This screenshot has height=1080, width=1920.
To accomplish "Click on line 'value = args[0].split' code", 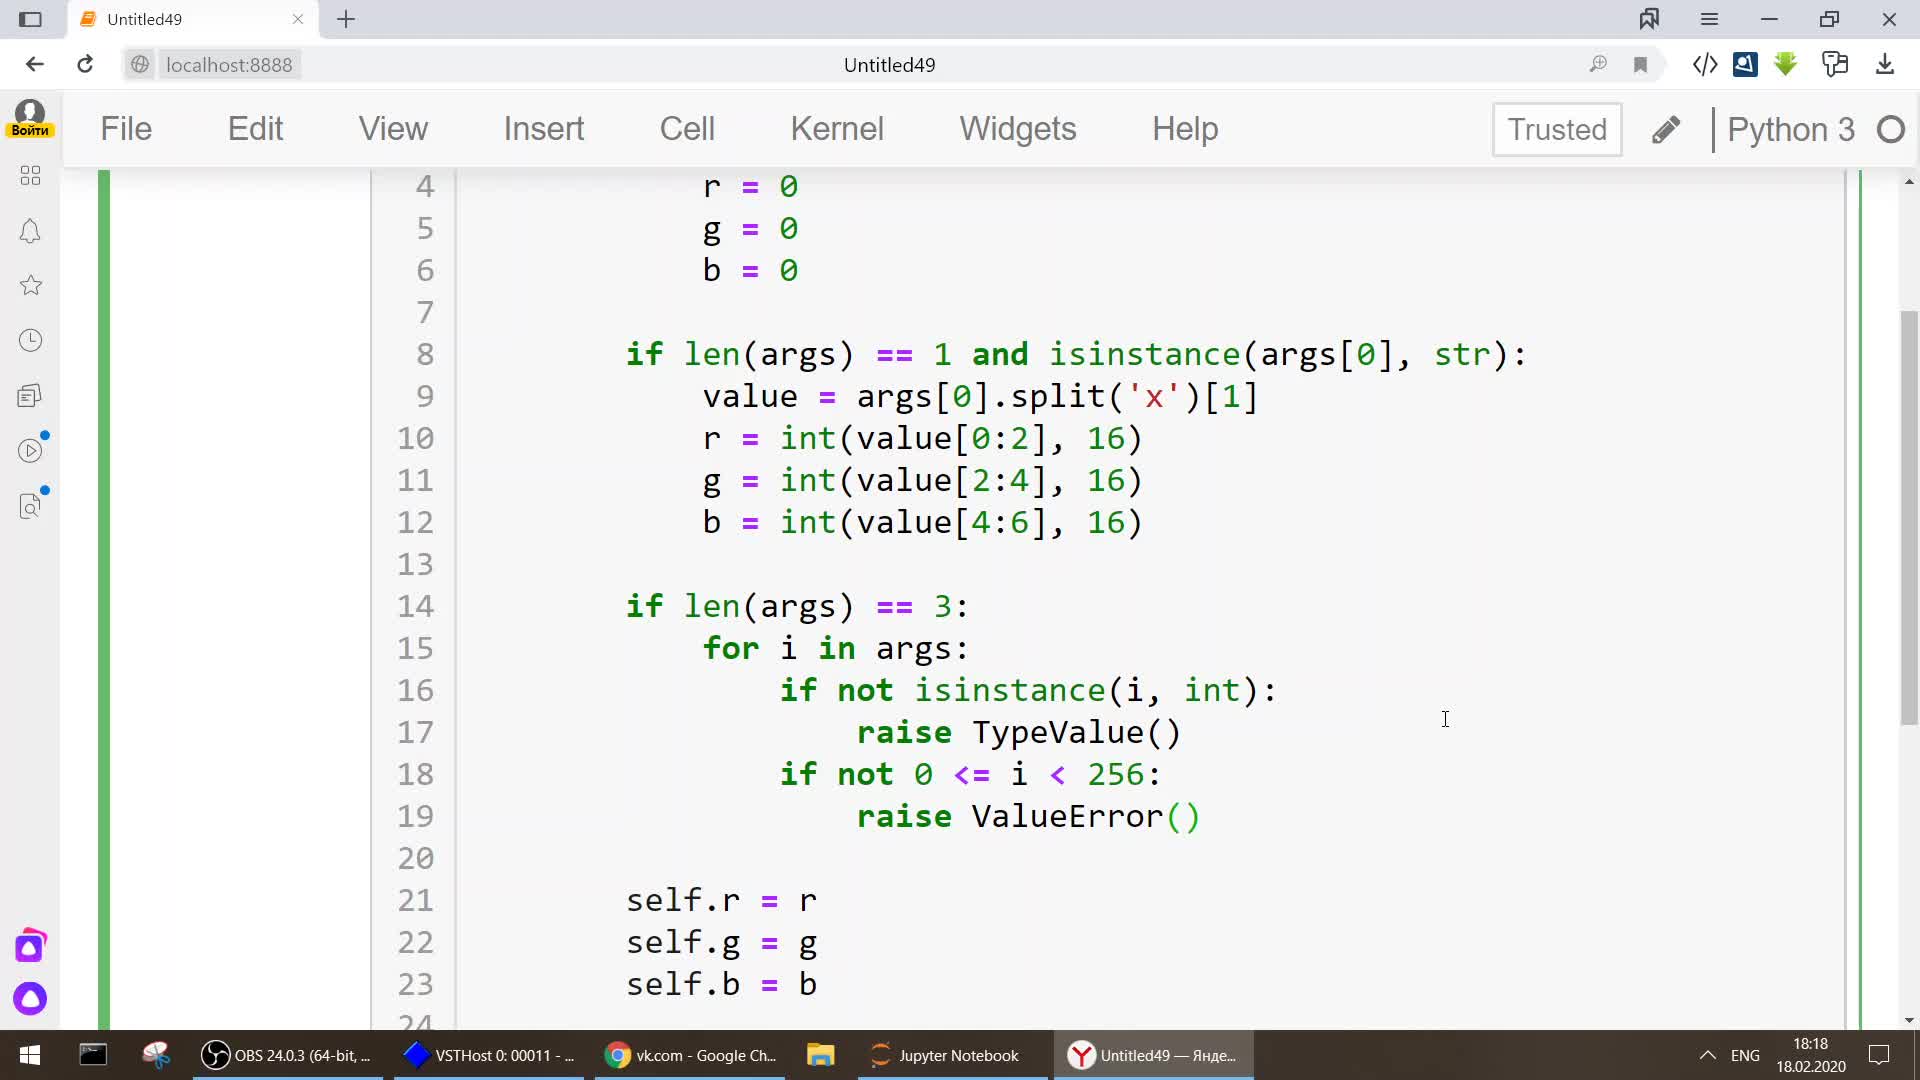I will 980,397.
